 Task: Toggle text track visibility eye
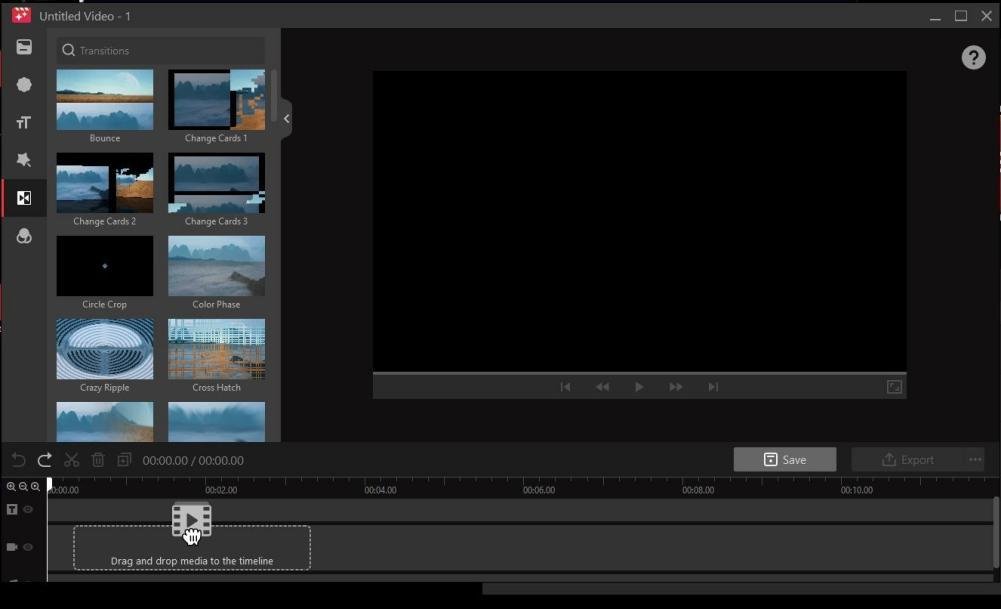click(x=28, y=510)
